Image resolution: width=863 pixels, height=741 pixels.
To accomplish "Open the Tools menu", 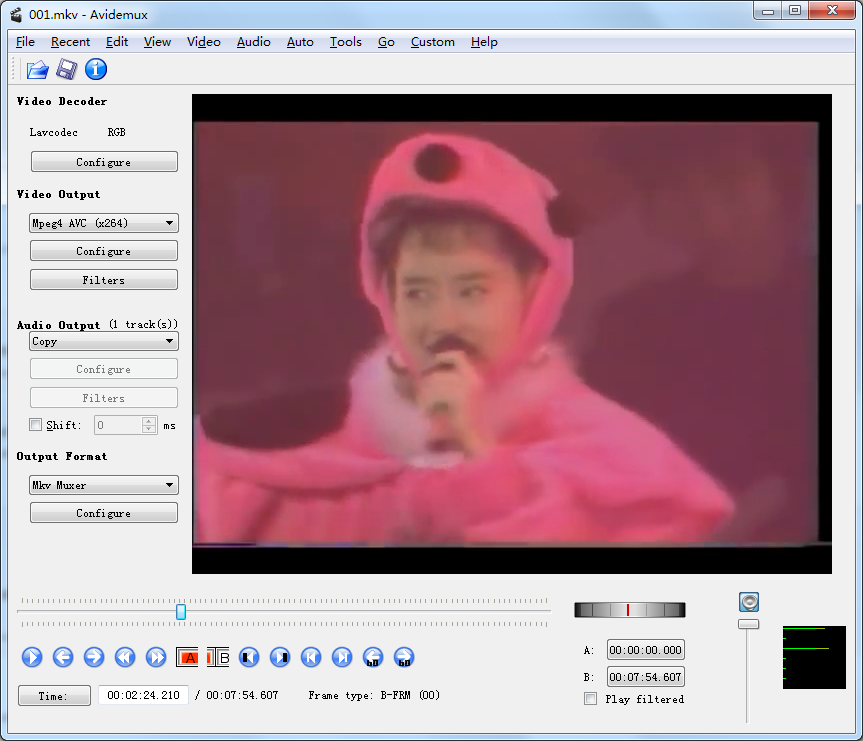I will pos(345,42).
